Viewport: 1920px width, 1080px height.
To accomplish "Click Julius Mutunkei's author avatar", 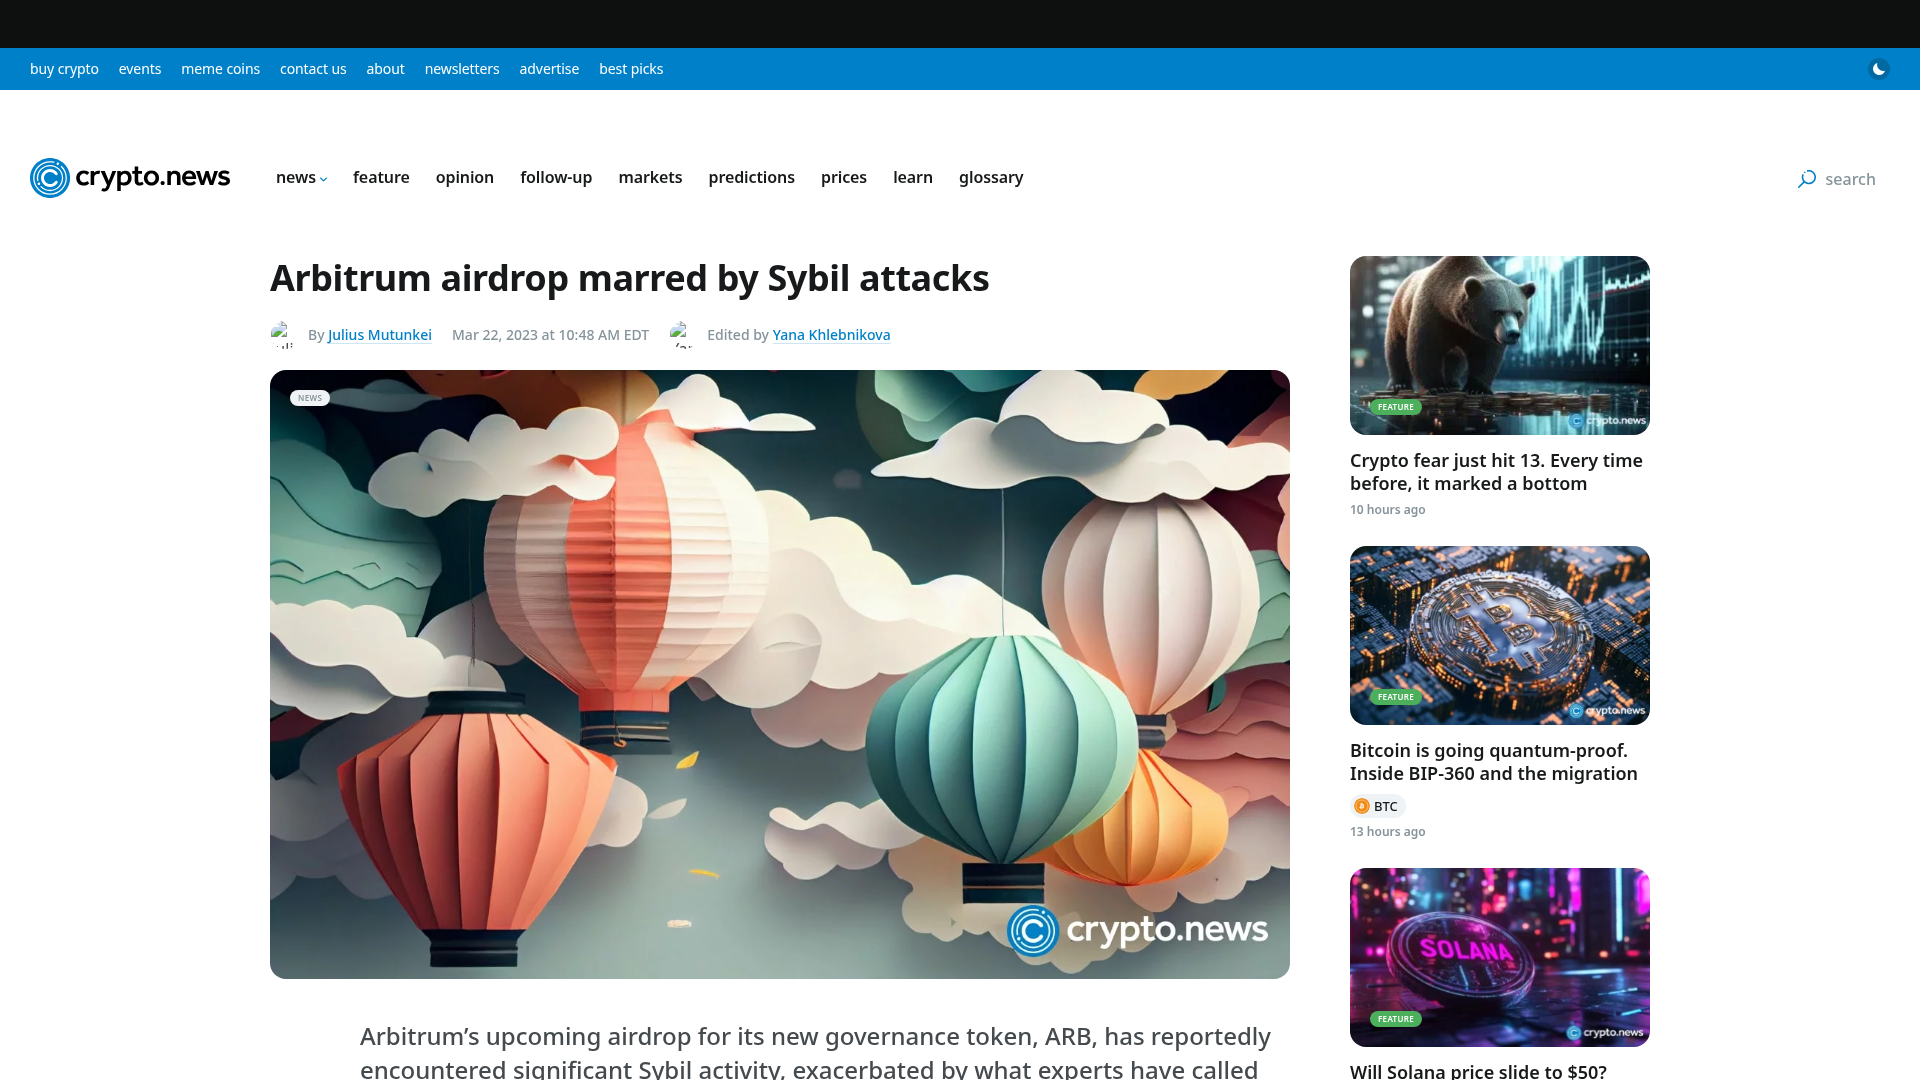I will pyautogui.click(x=284, y=335).
